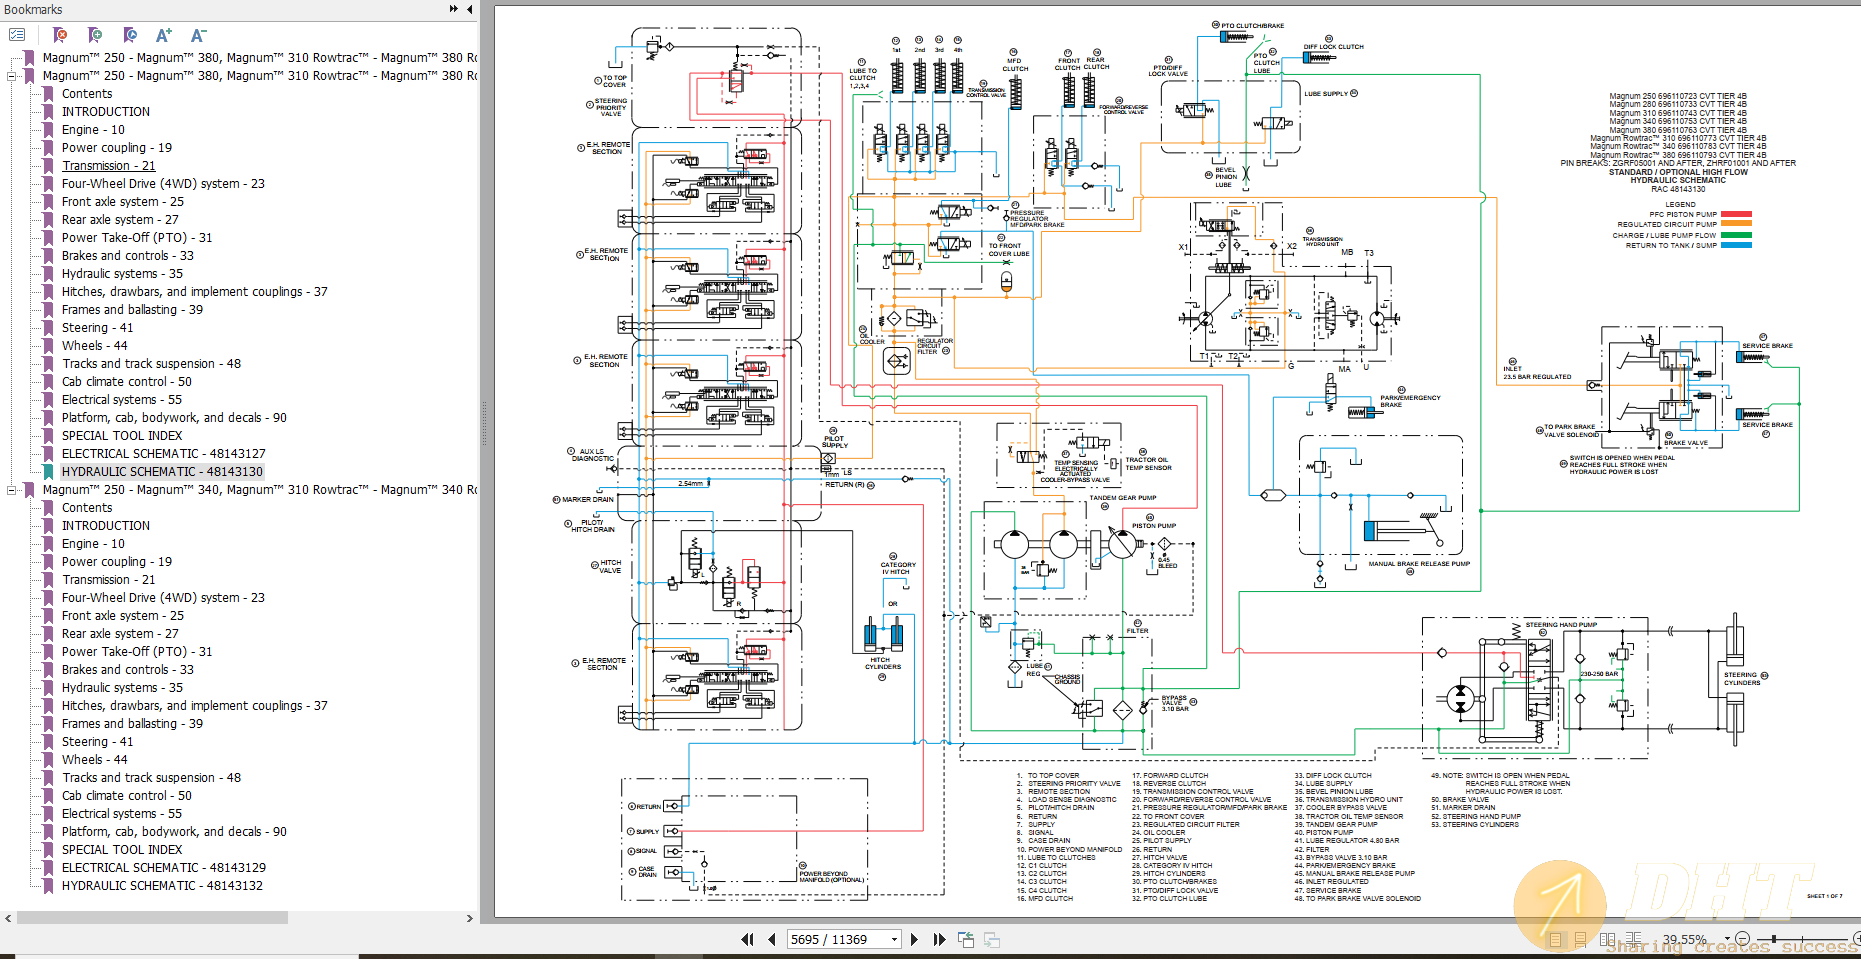This screenshot has height=959, width=1861.
Task: Decrease bookmark text size with A- icon
Action: tap(197, 34)
